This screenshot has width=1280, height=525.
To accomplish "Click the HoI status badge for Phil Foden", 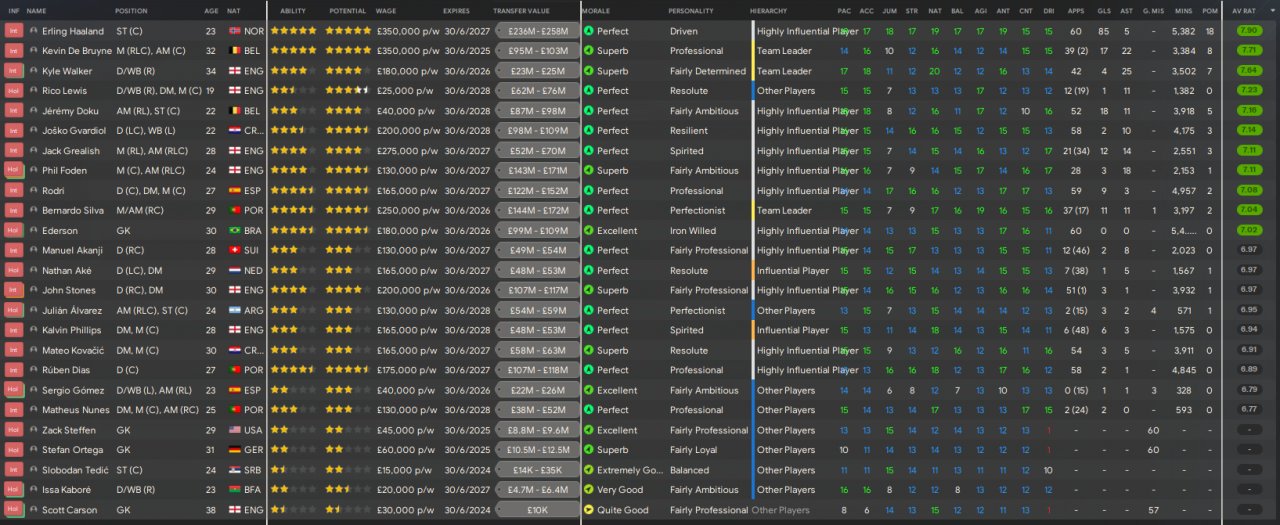I will tap(14, 170).
